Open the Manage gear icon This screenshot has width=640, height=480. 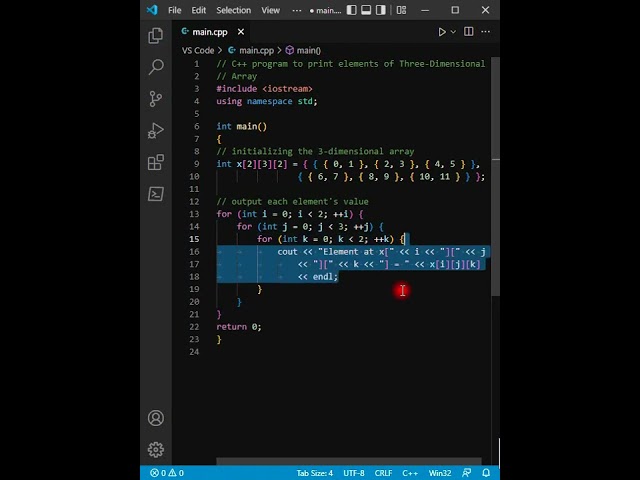click(x=156, y=449)
